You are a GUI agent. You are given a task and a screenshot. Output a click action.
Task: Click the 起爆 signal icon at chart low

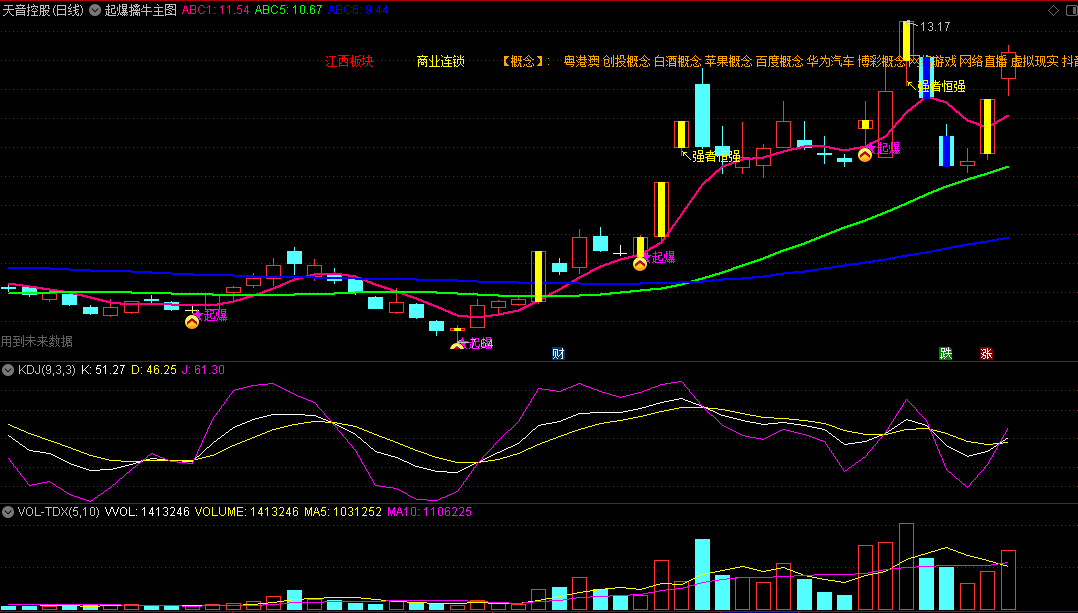coord(457,346)
